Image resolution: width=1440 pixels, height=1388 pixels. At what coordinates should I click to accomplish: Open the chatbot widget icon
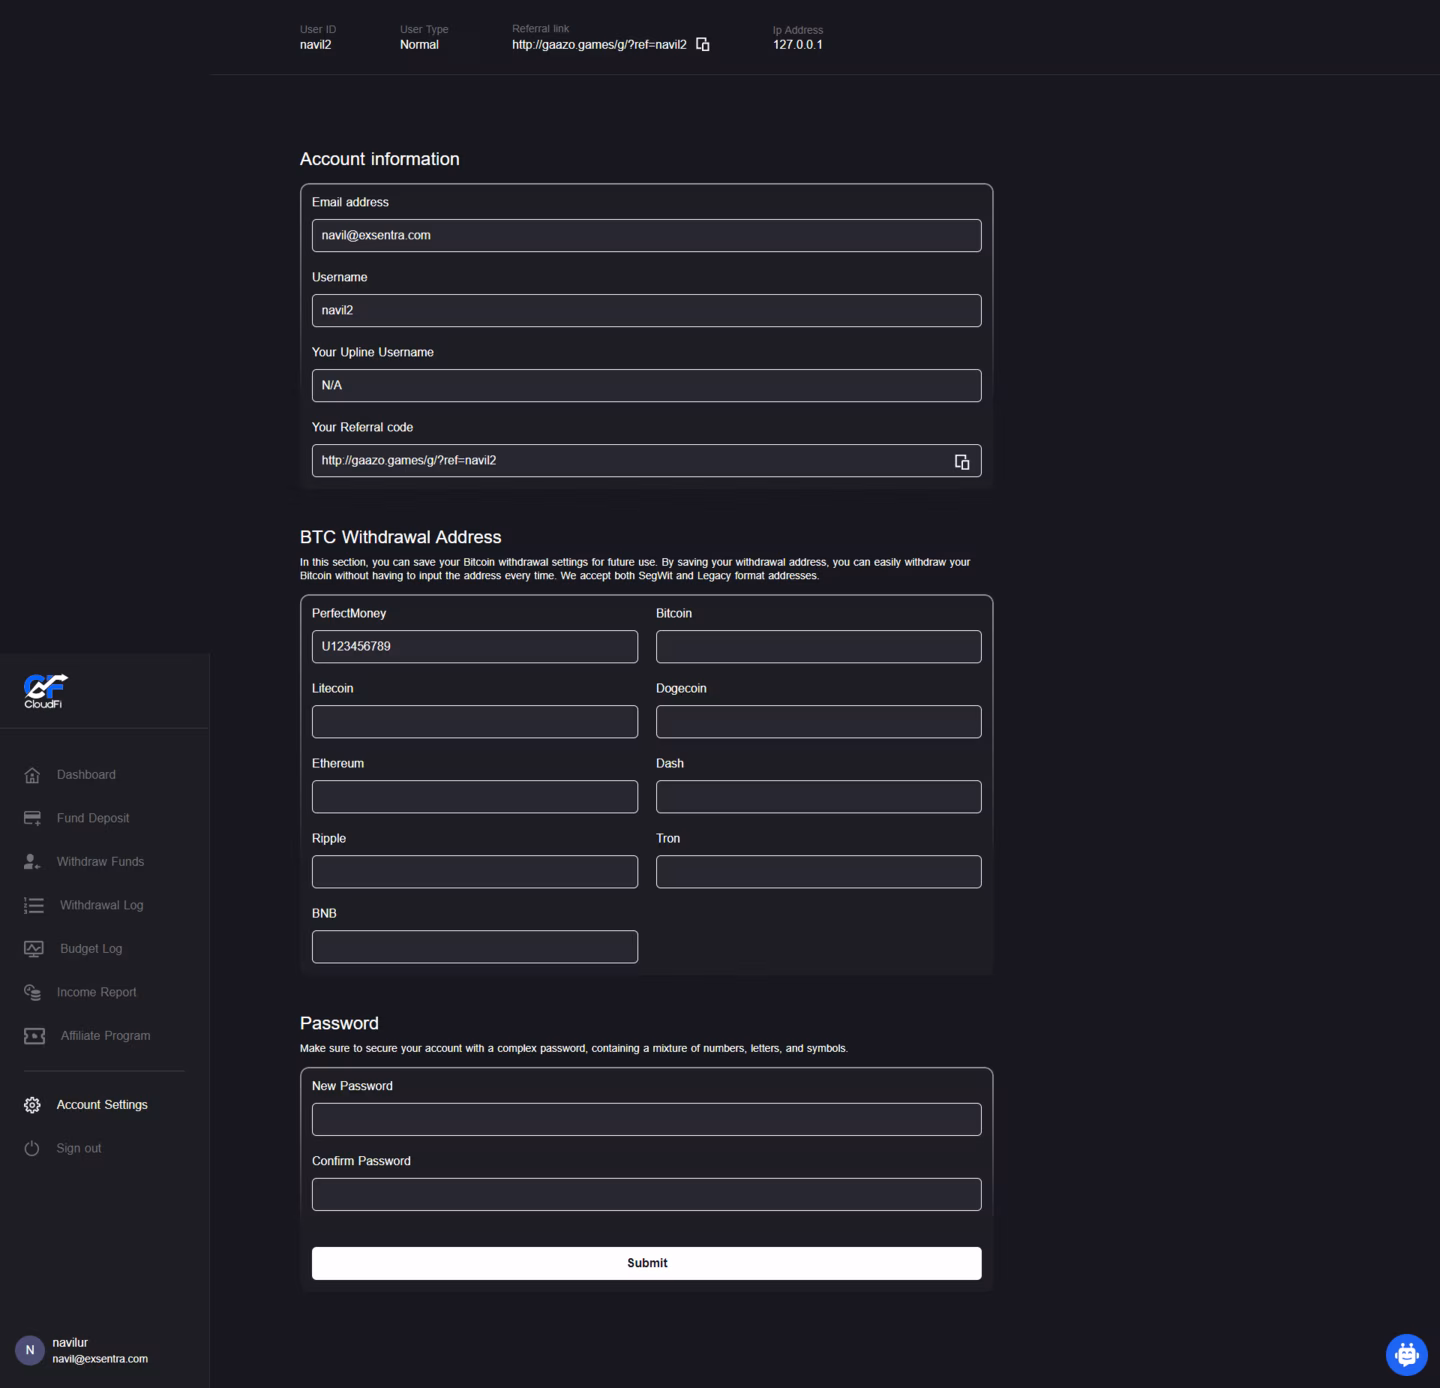click(1406, 1354)
